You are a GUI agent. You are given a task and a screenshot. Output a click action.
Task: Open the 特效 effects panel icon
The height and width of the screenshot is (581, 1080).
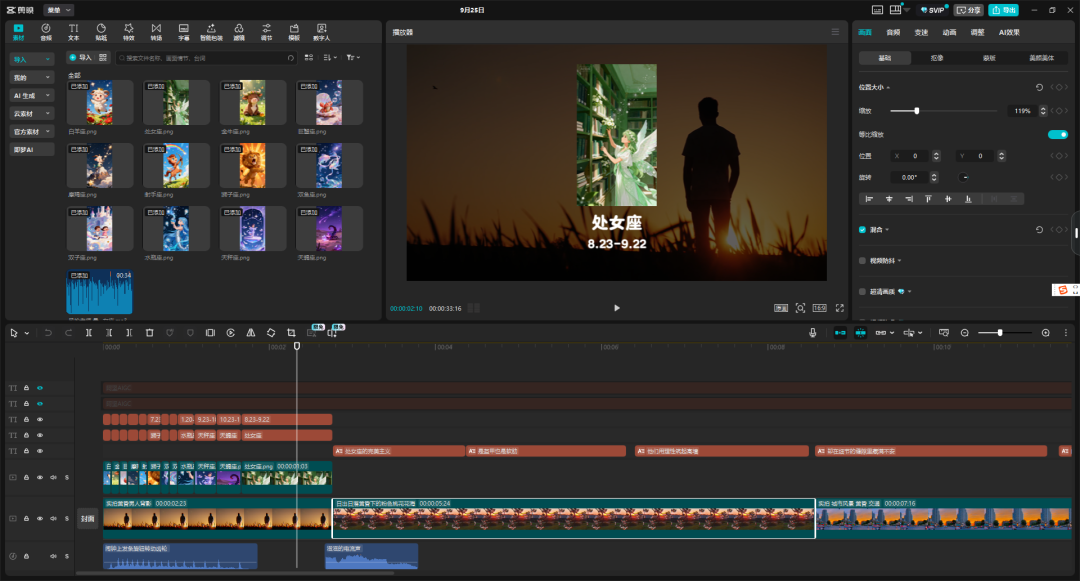(128, 32)
